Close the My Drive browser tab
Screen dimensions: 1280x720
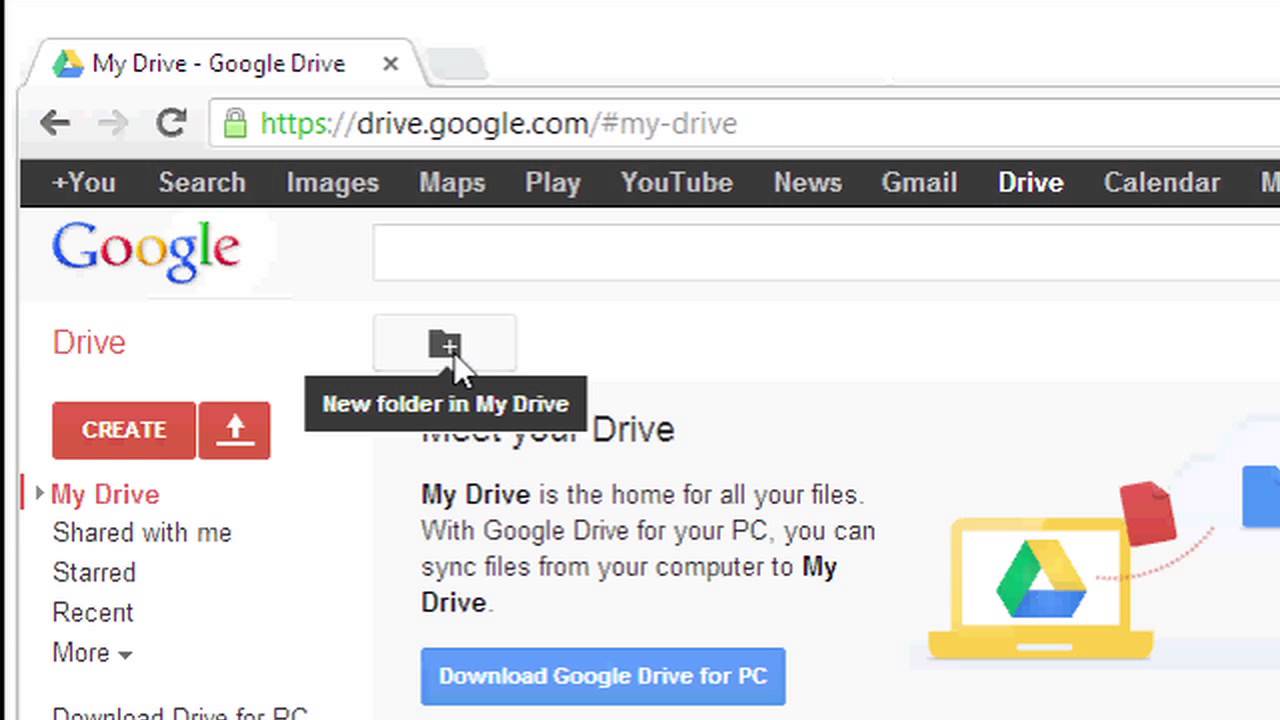[390, 64]
